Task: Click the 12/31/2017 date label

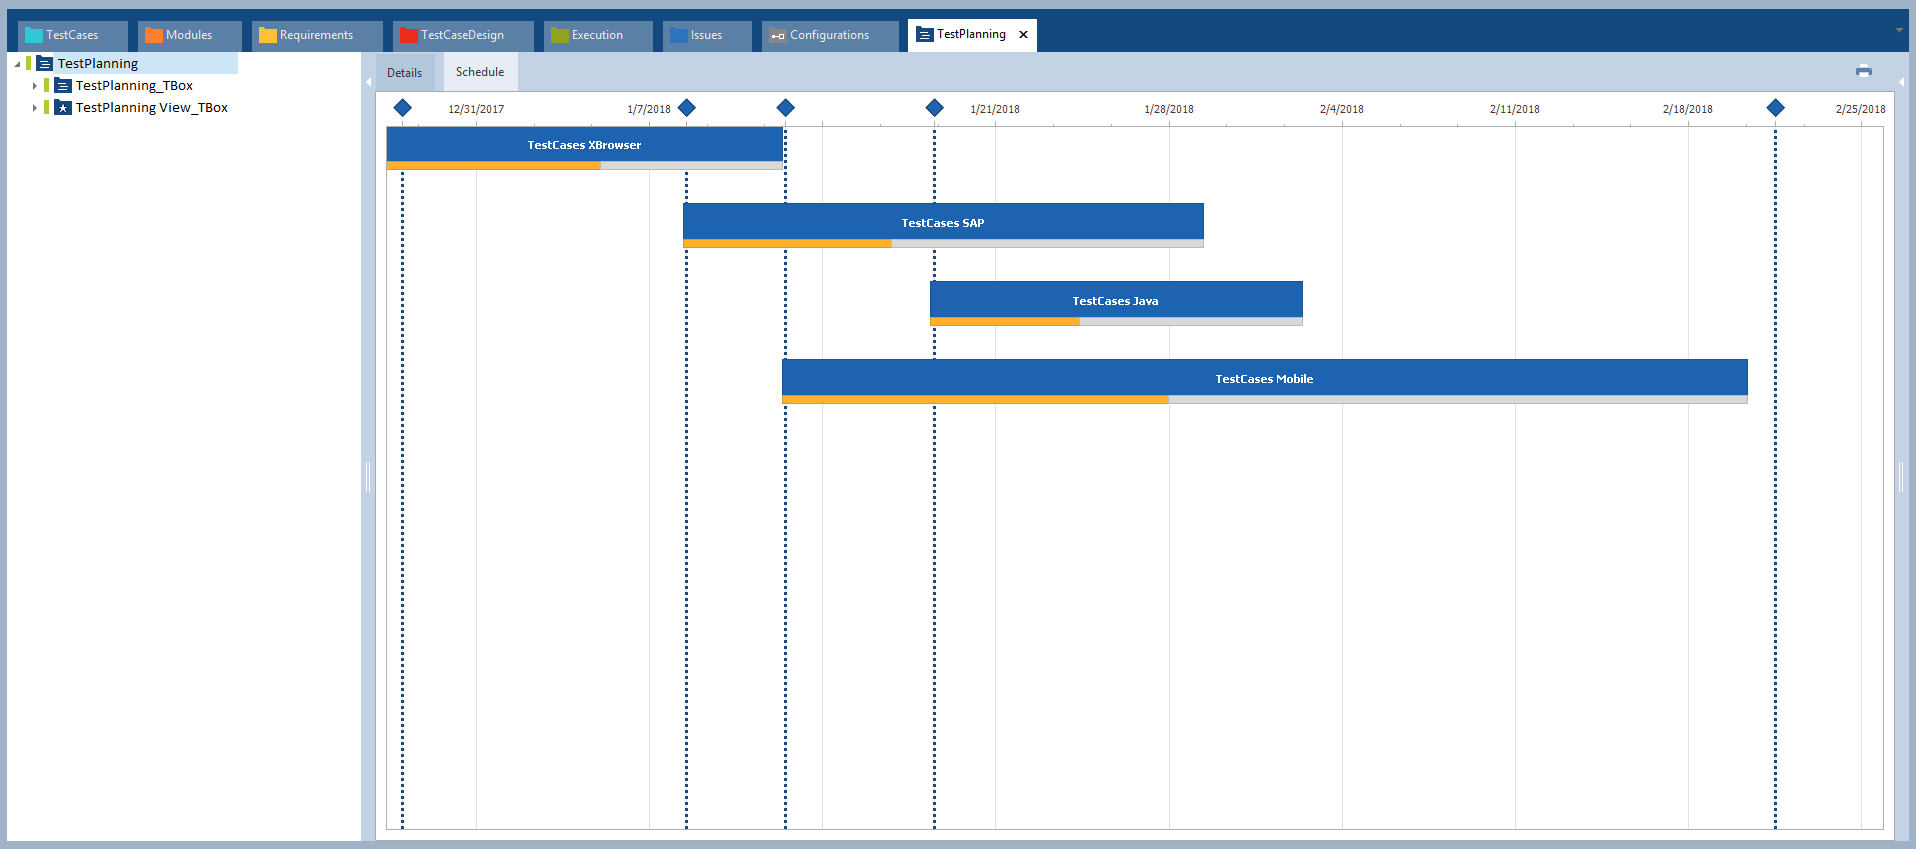Action: pos(476,109)
